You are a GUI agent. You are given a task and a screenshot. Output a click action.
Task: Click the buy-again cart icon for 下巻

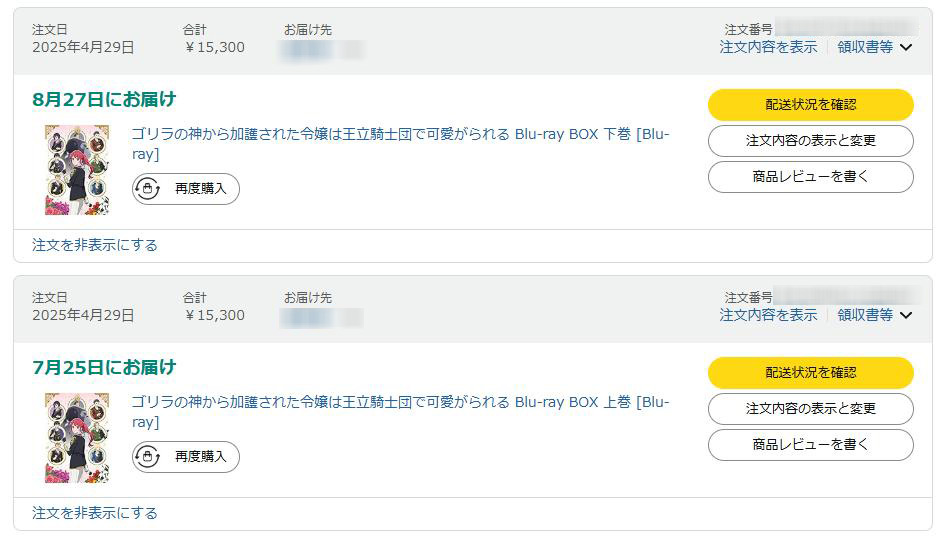tap(147, 189)
